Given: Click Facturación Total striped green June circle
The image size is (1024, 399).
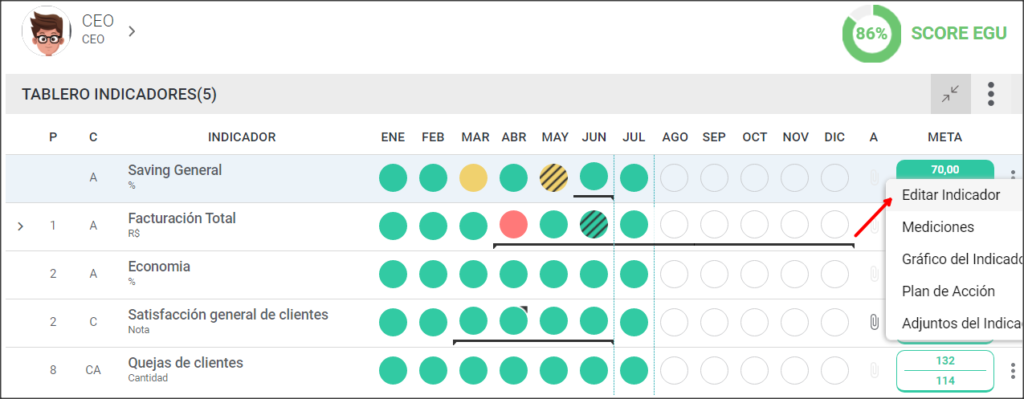Looking at the screenshot, I should [594, 225].
